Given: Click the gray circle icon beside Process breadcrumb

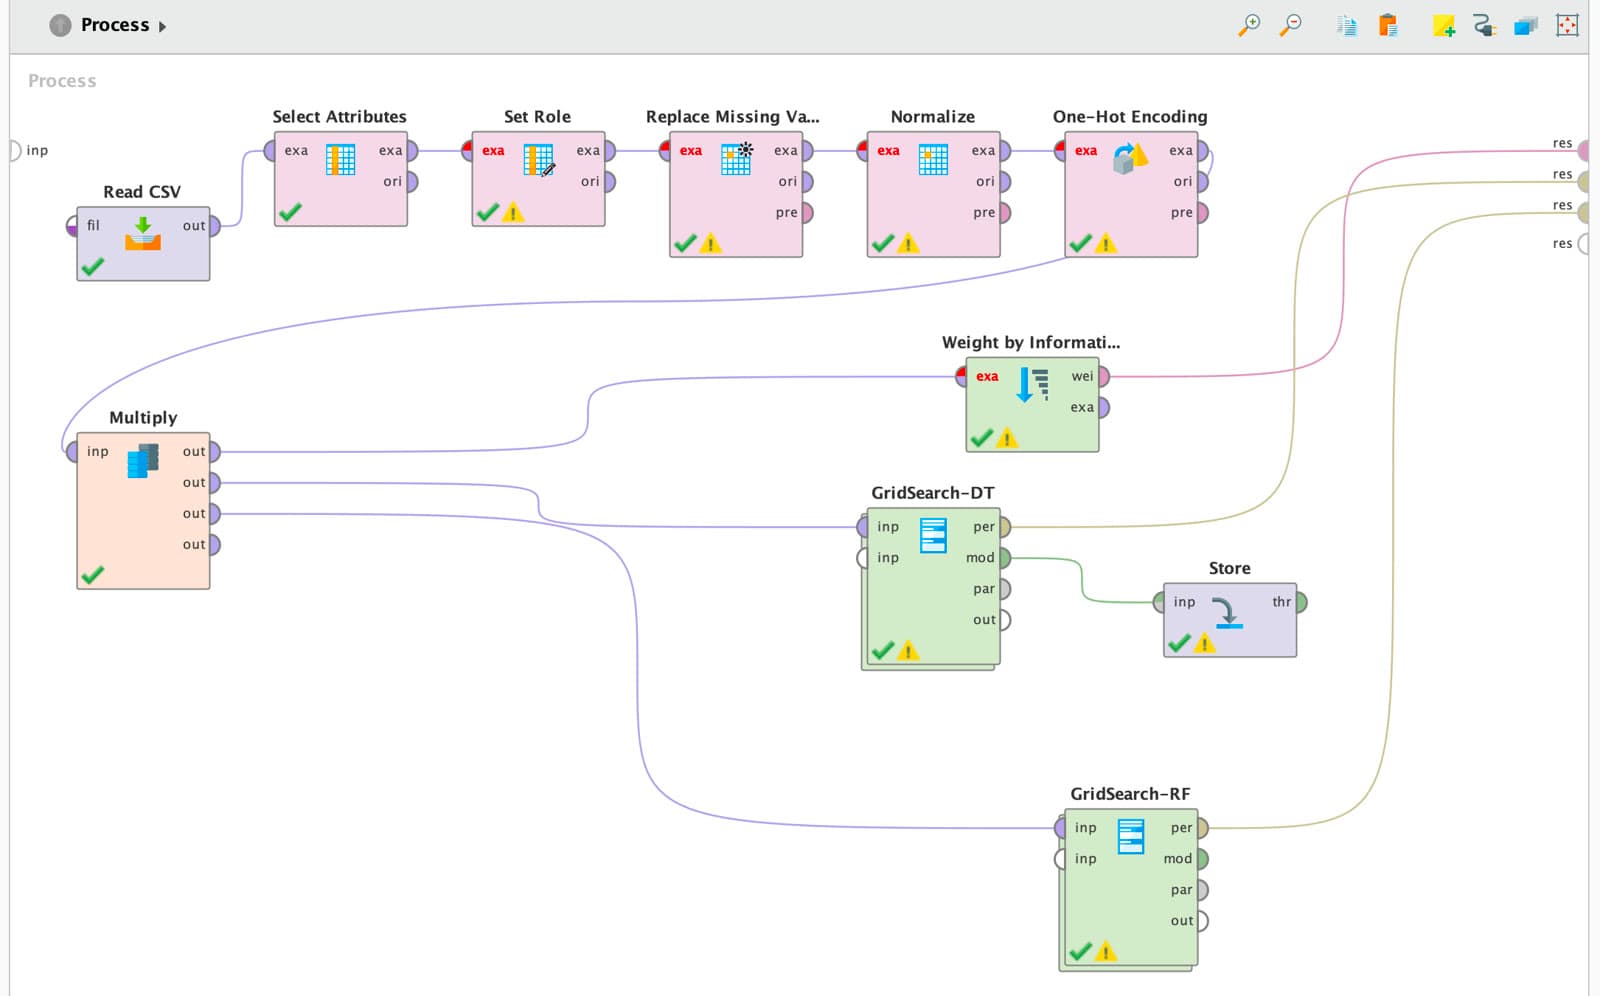Looking at the screenshot, I should tap(60, 25).
